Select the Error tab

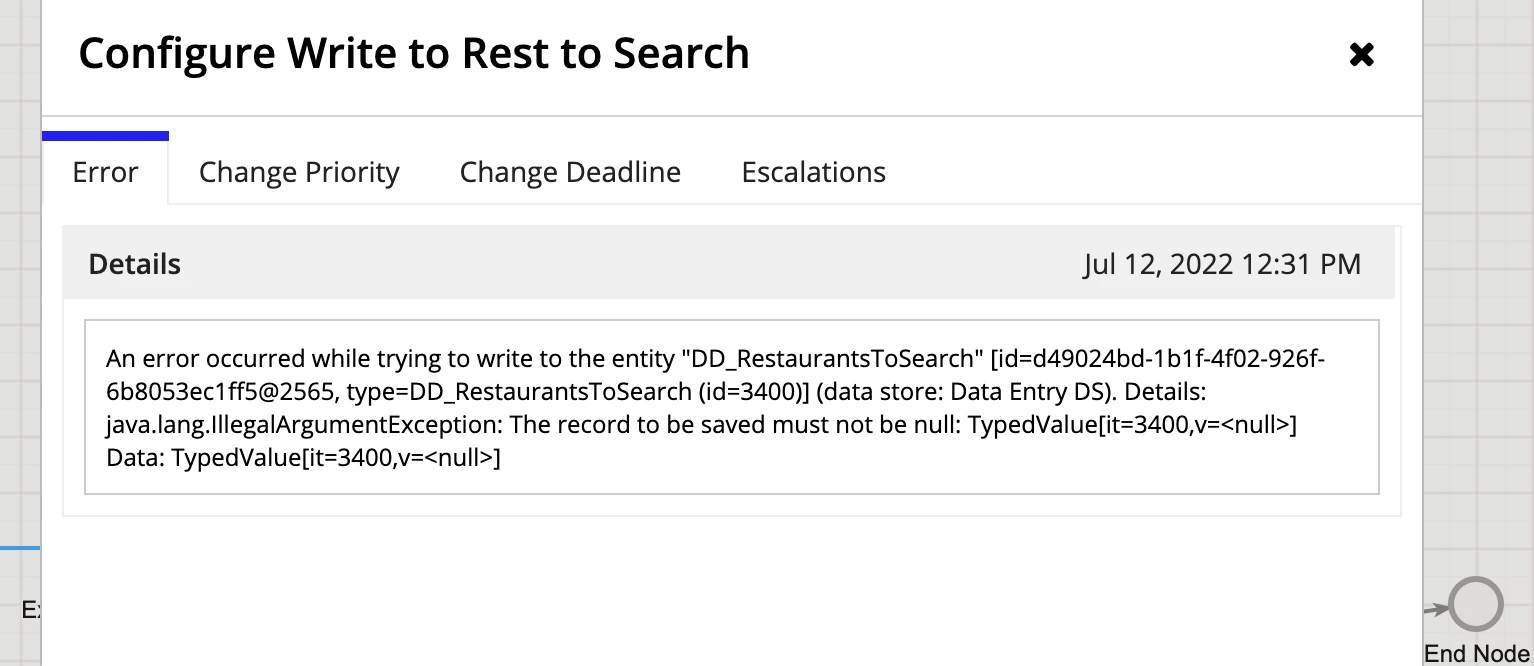click(x=105, y=172)
